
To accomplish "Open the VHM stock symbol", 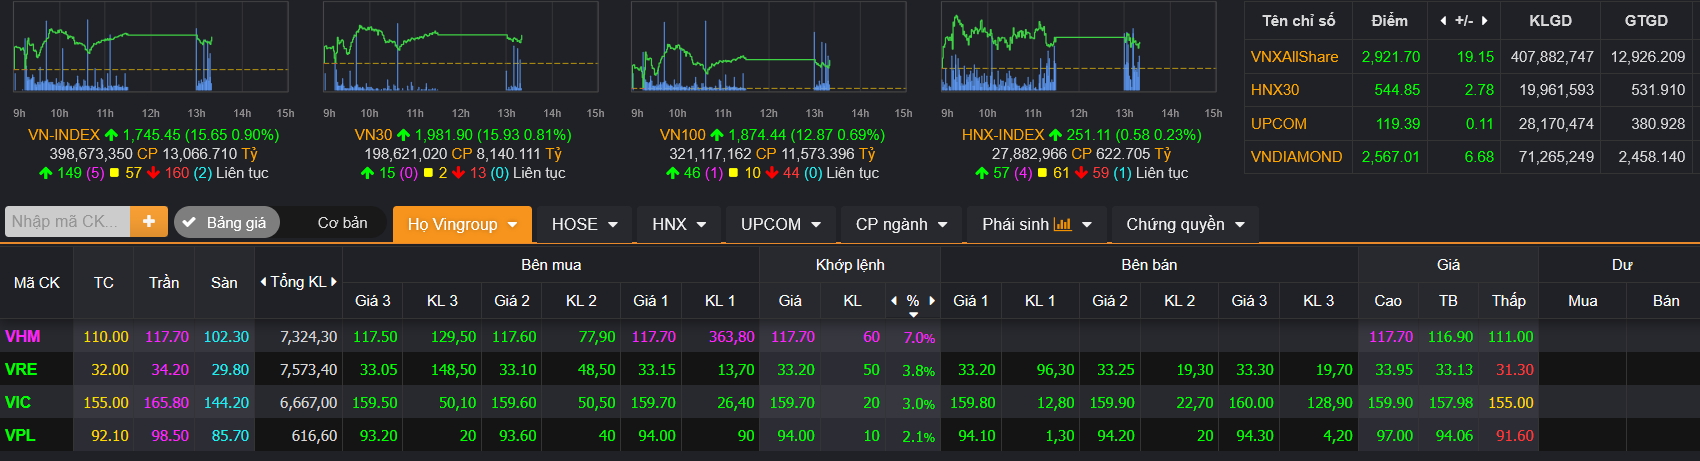I will pyautogui.click(x=22, y=337).
